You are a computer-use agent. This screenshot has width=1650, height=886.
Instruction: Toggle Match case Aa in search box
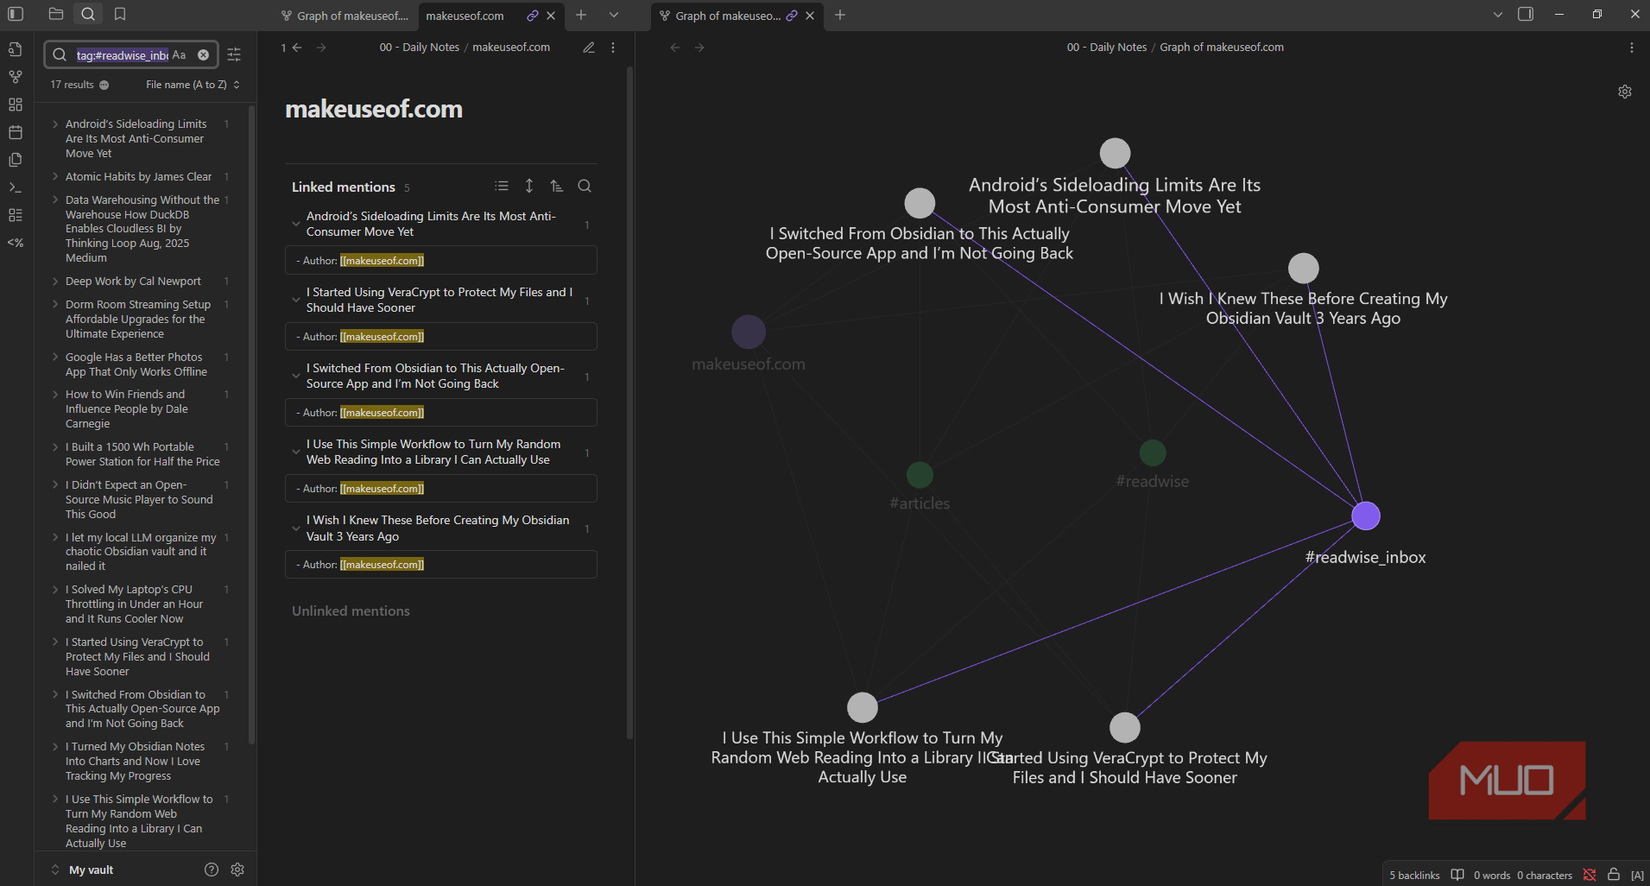pyautogui.click(x=179, y=55)
